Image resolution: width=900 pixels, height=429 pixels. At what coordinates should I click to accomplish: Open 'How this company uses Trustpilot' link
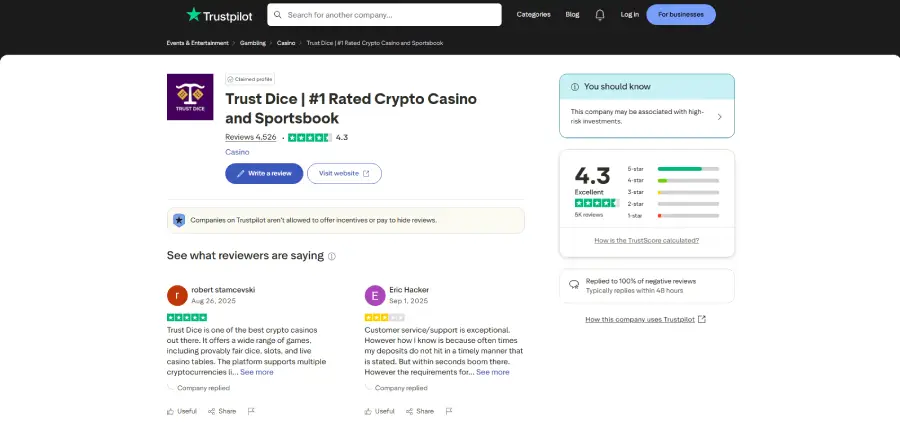pyautogui.click(x=646, y=319)
